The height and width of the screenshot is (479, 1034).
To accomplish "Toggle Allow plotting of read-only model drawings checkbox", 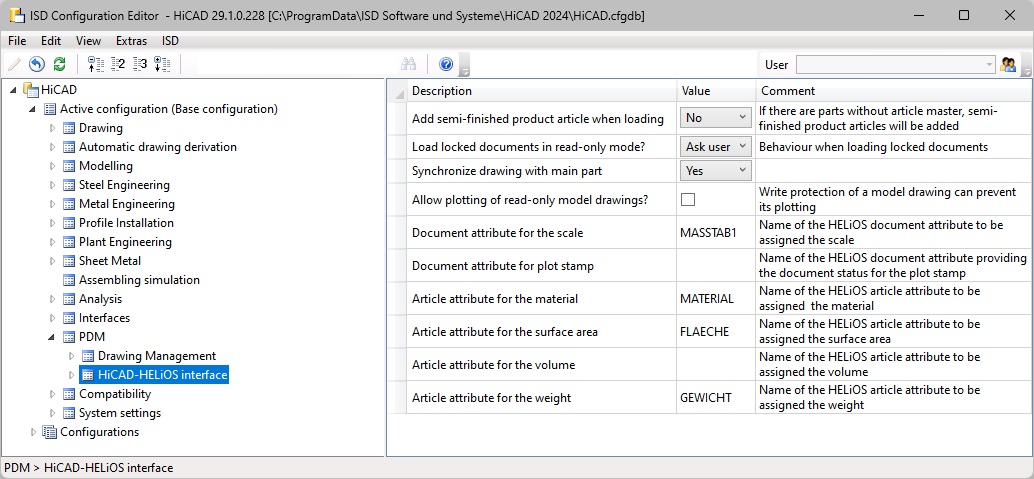I will [688, 199].
